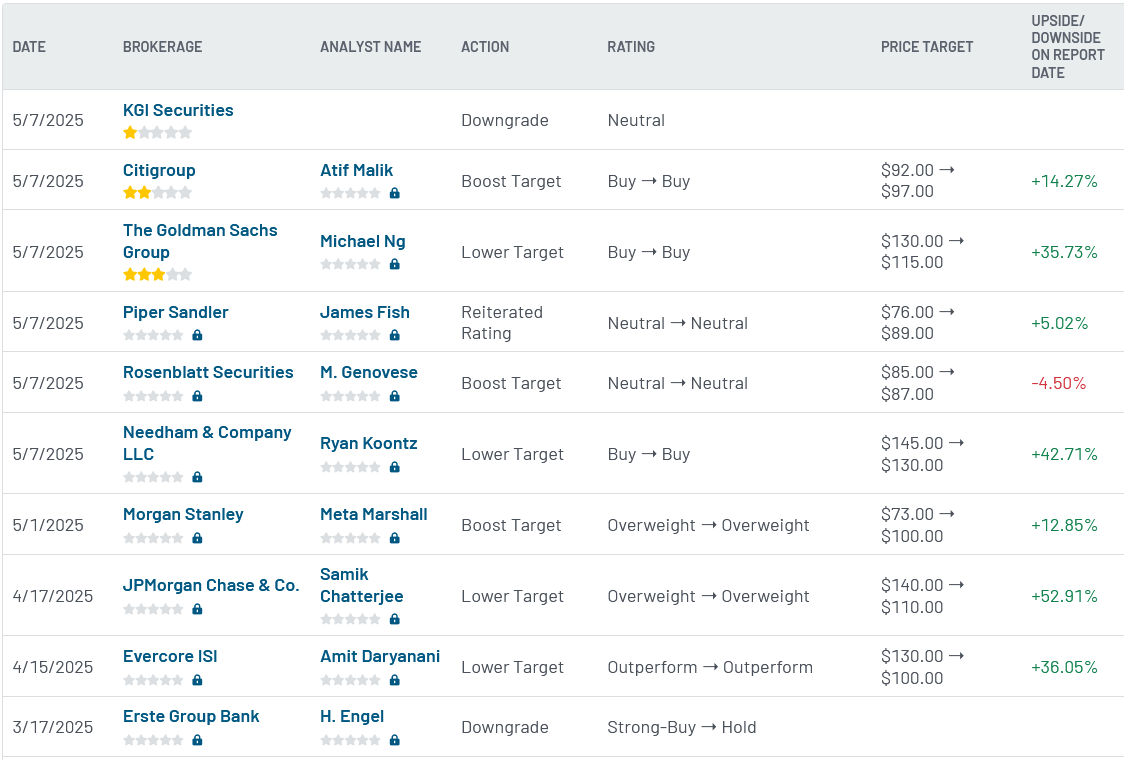Click the ACTION column header

[485, 47]
